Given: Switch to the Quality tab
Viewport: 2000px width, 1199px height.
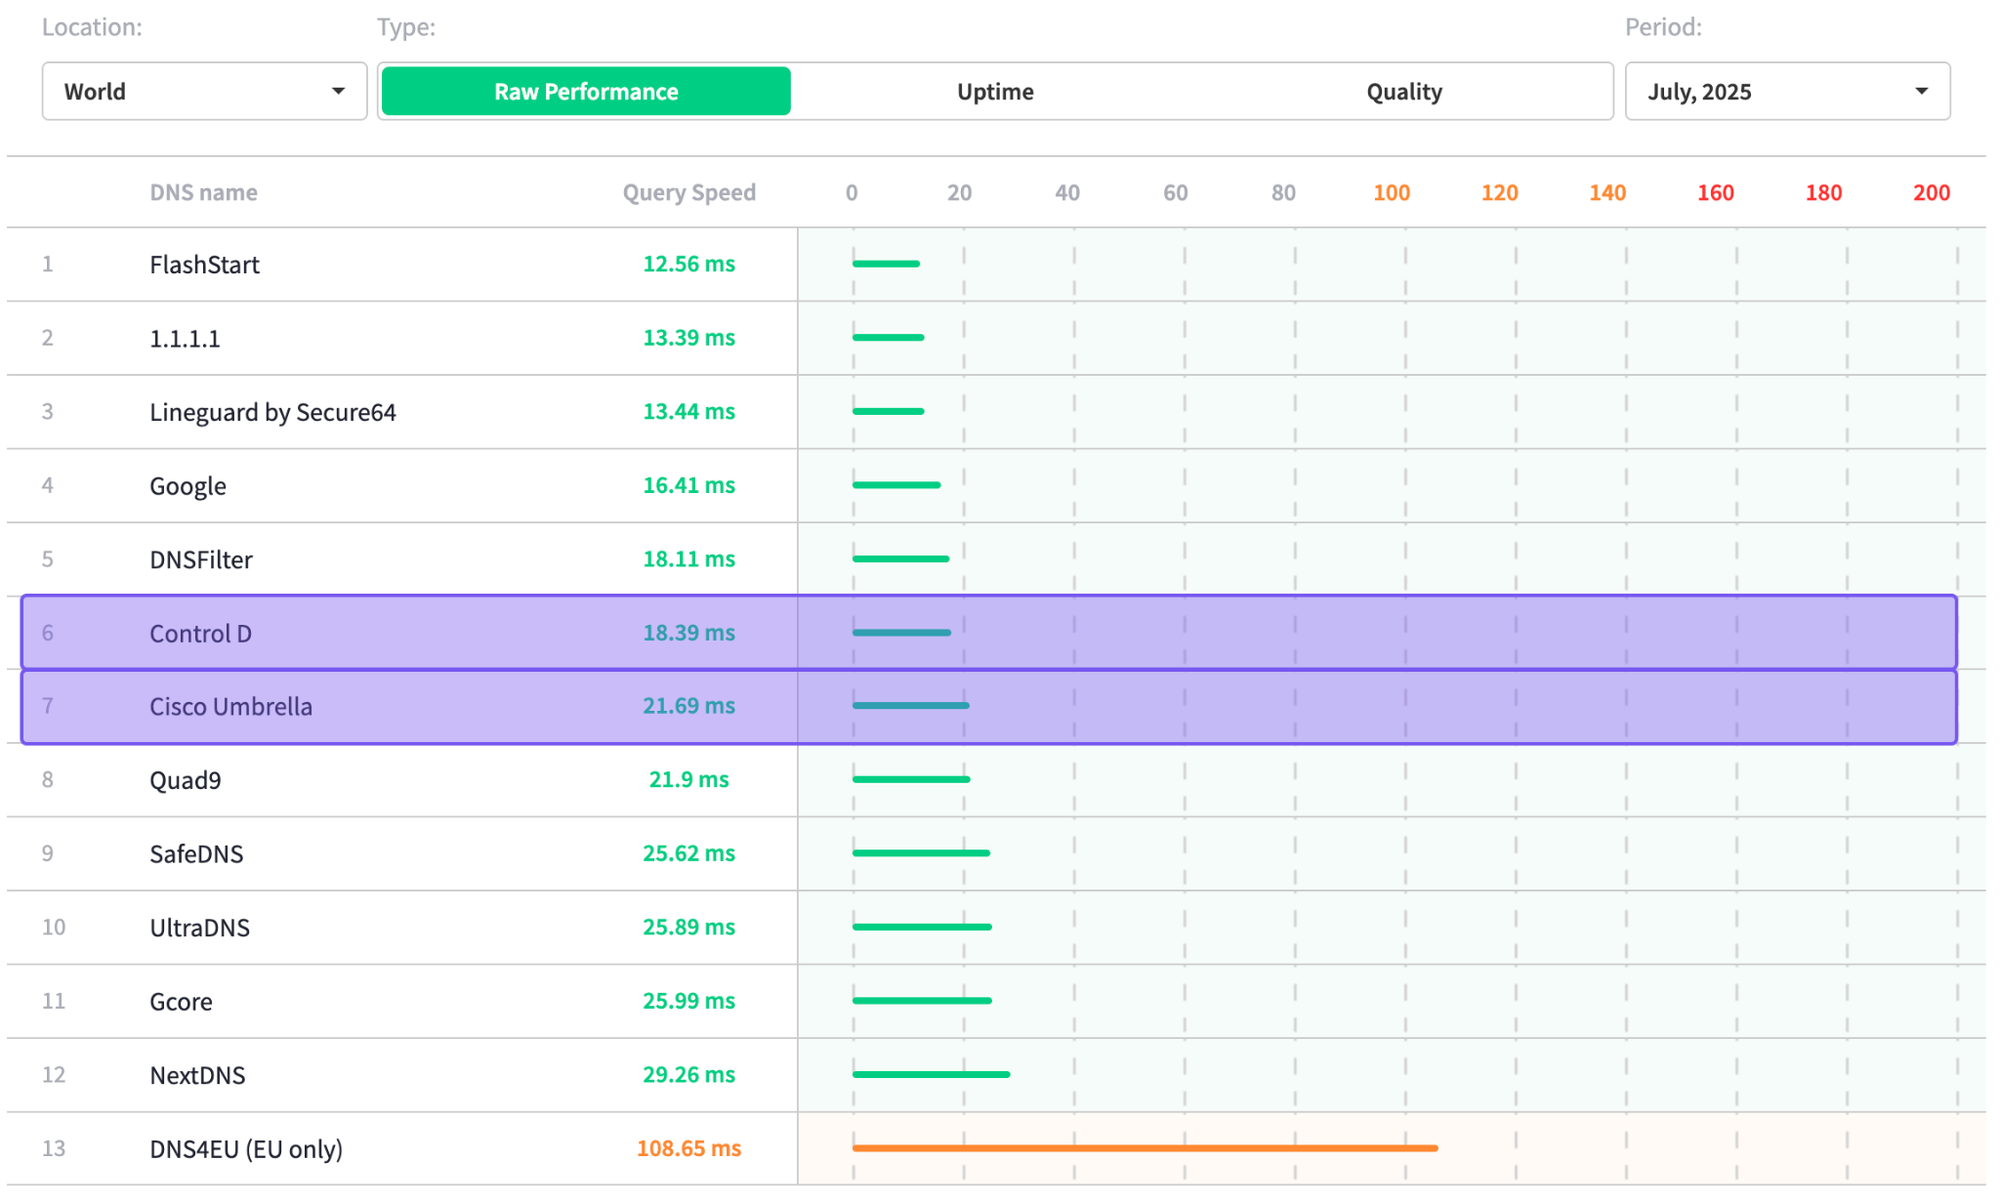Looking at the screenshot, I should click(1404, 91).
